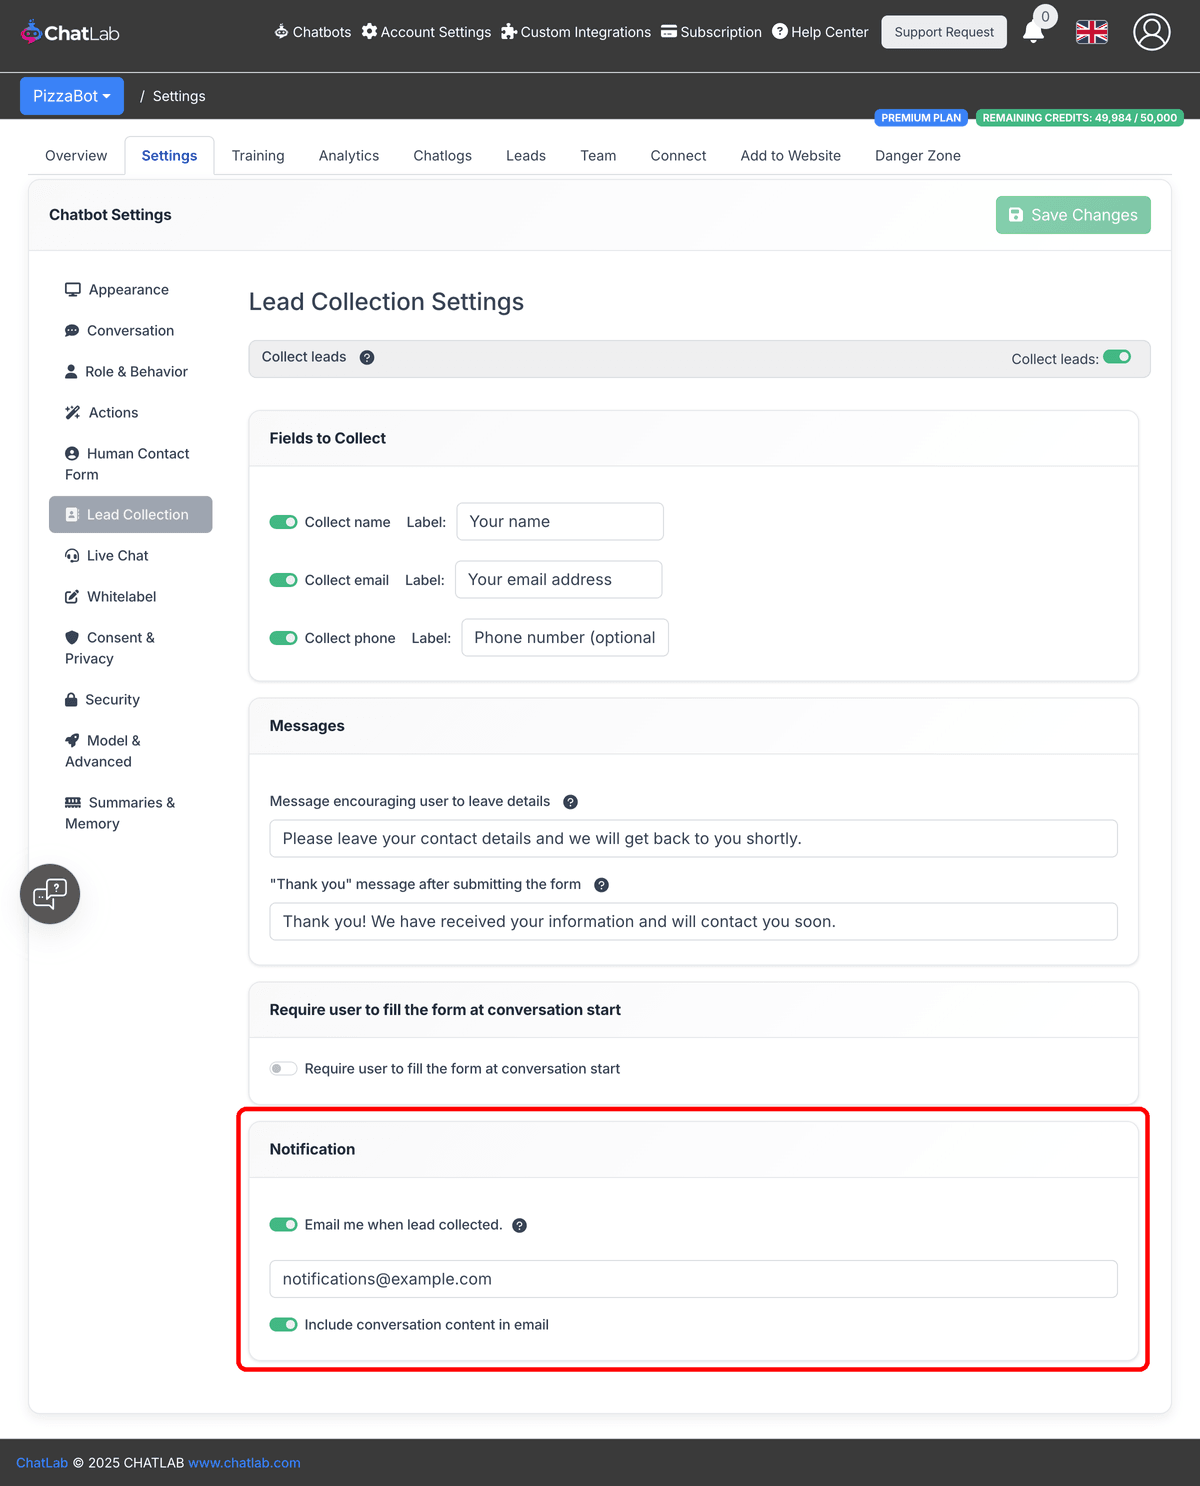
Task: Edit the Your email address label field
Action: (x=559, y=580)
